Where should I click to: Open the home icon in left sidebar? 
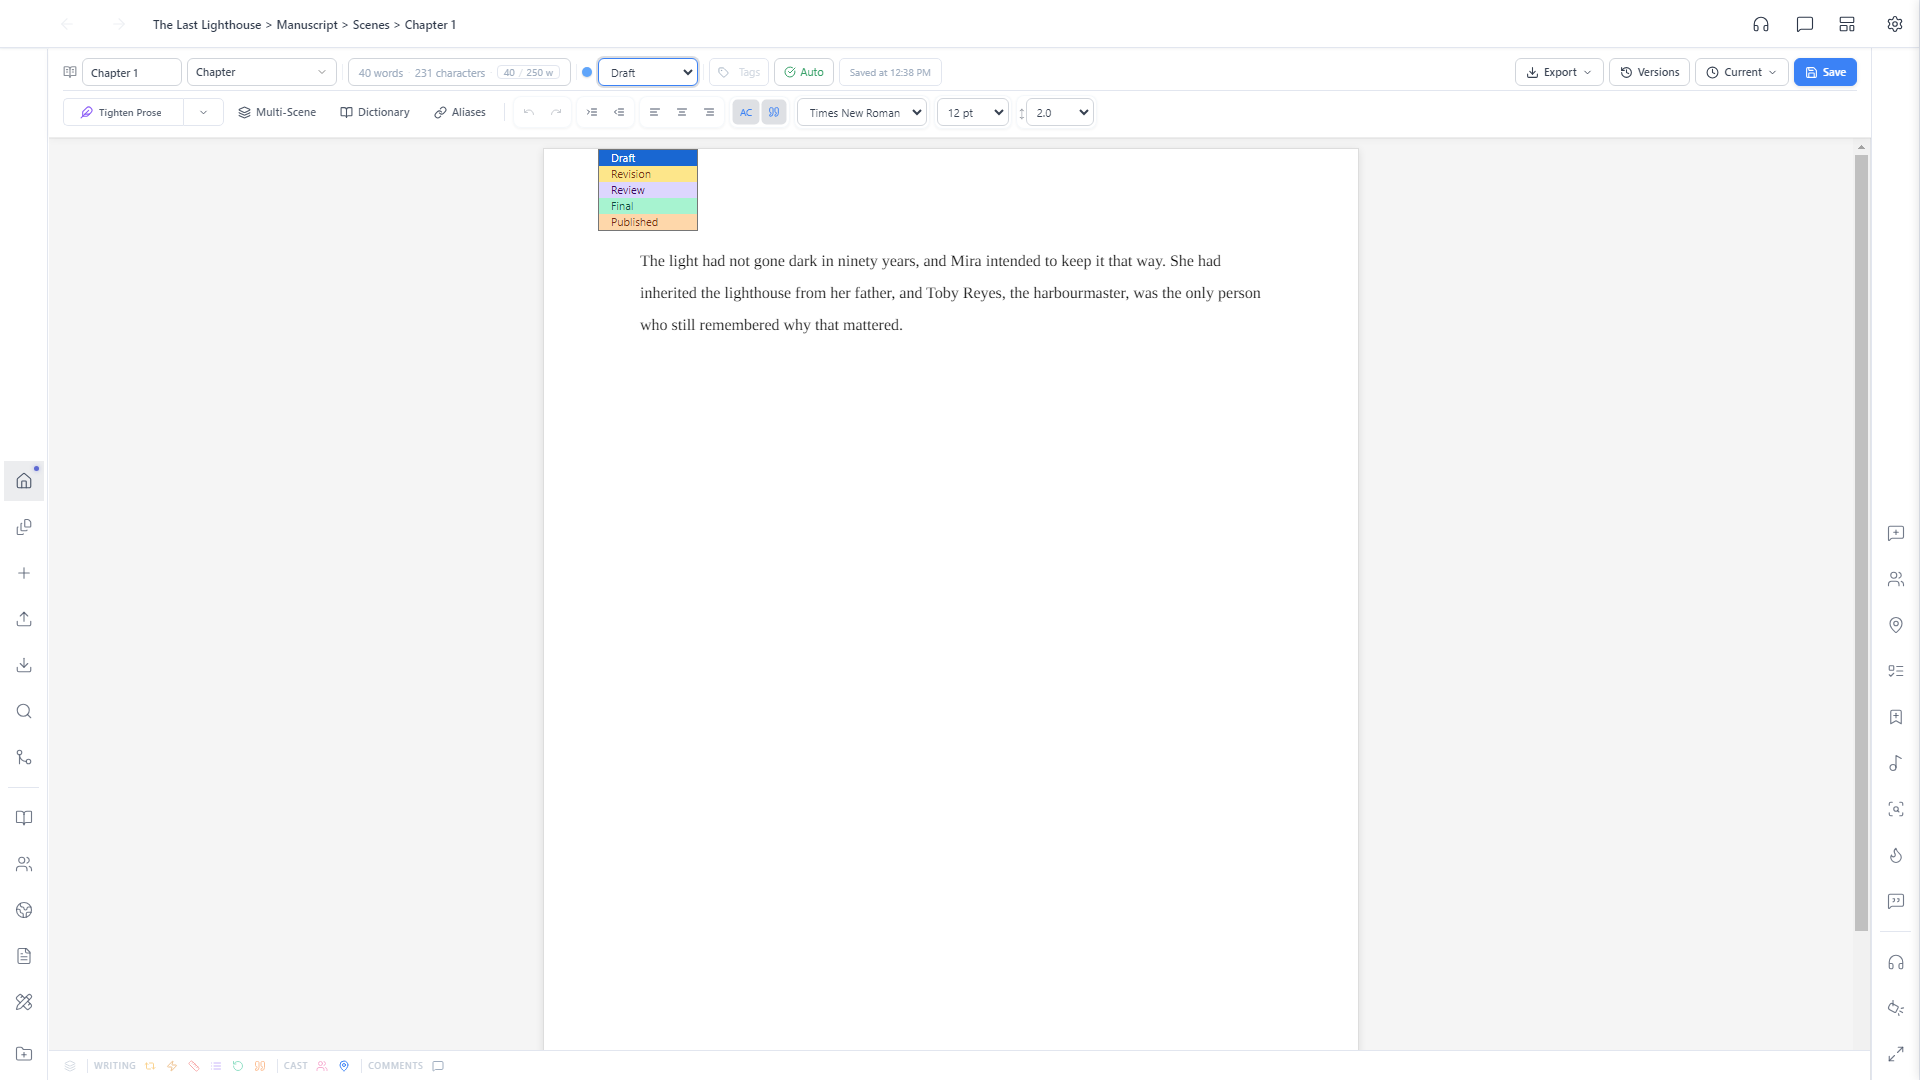24,481
